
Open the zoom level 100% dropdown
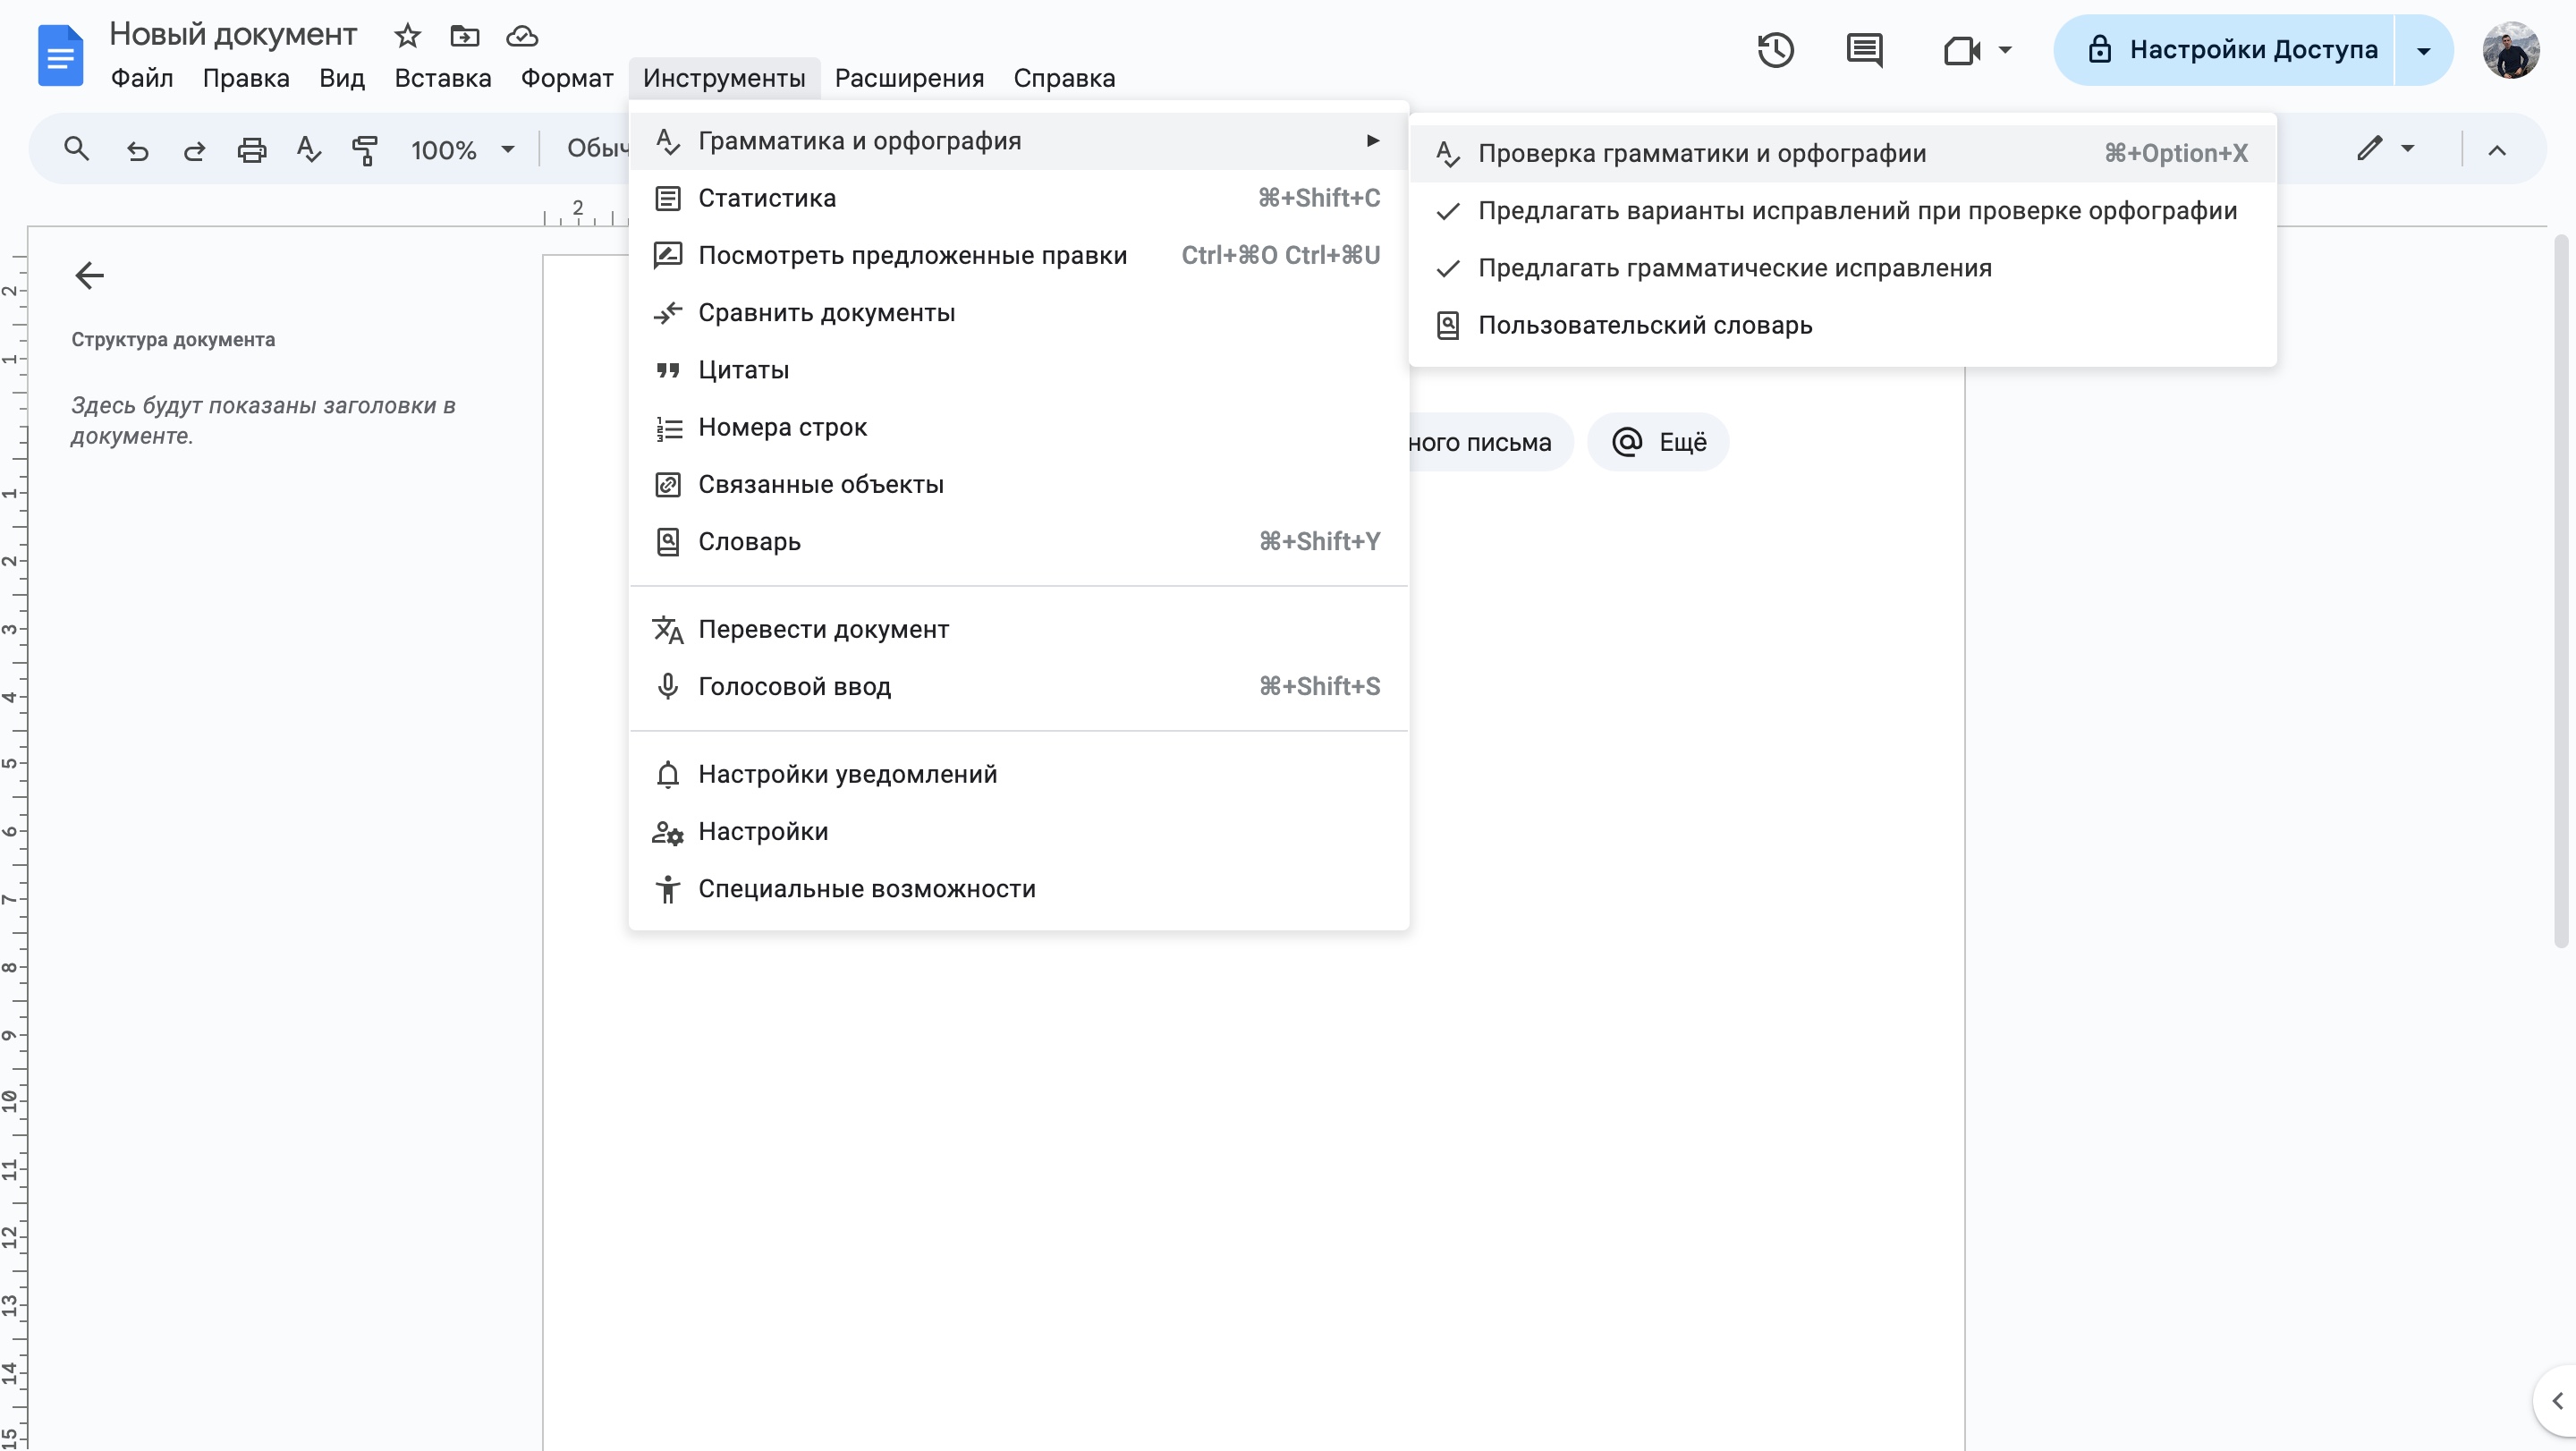pyautogui.click(x=462, y=150)
